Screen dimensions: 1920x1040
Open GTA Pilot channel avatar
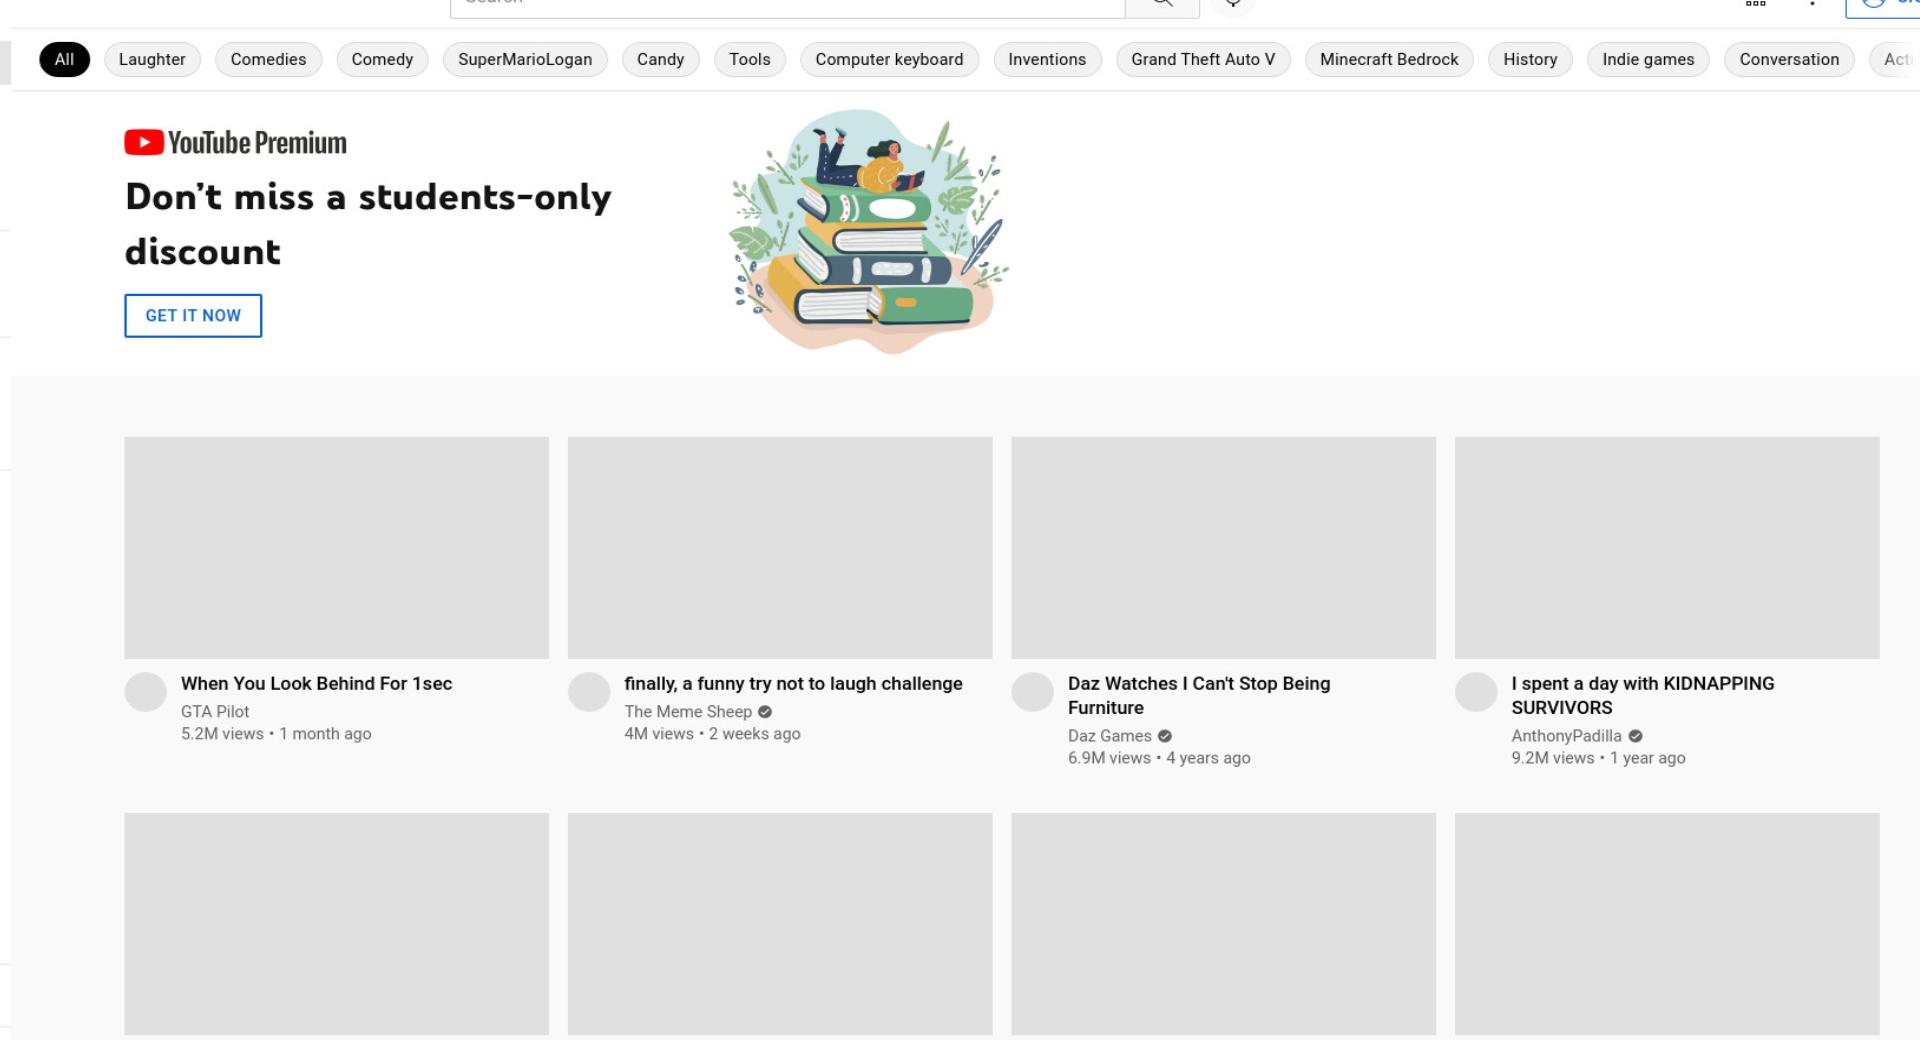[145, 691]
